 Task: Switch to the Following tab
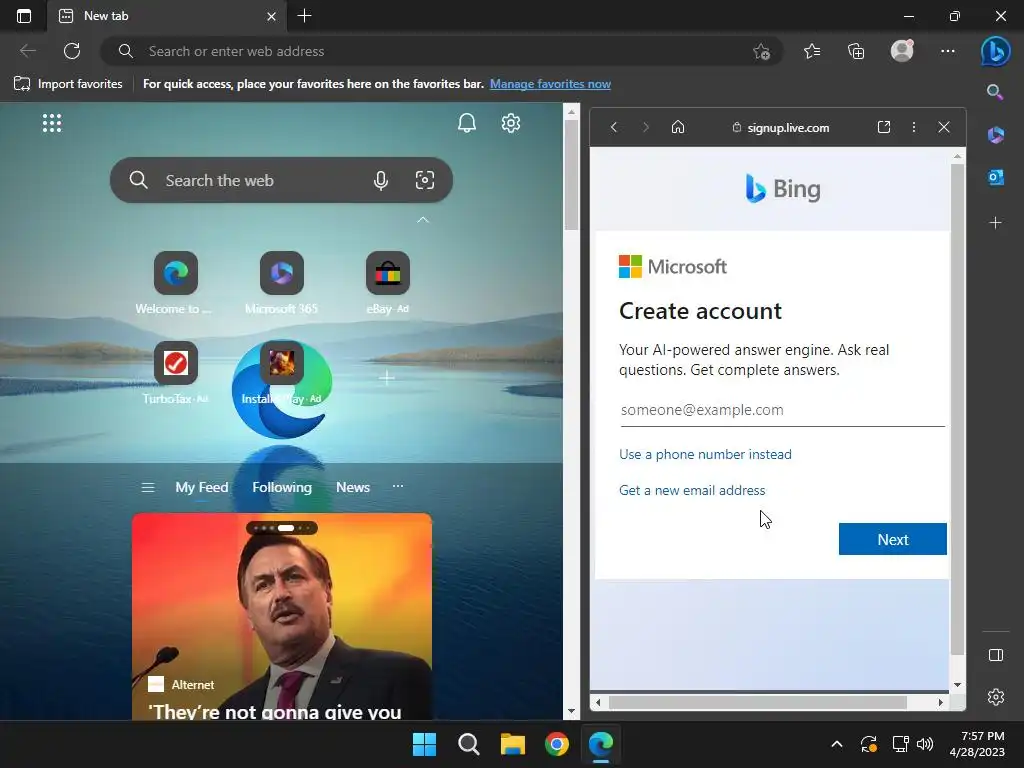pos(282,487)
